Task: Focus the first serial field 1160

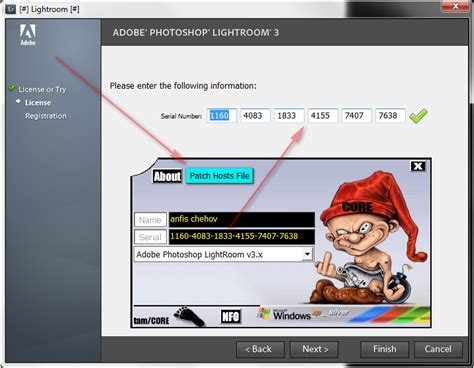Action: 221,116
